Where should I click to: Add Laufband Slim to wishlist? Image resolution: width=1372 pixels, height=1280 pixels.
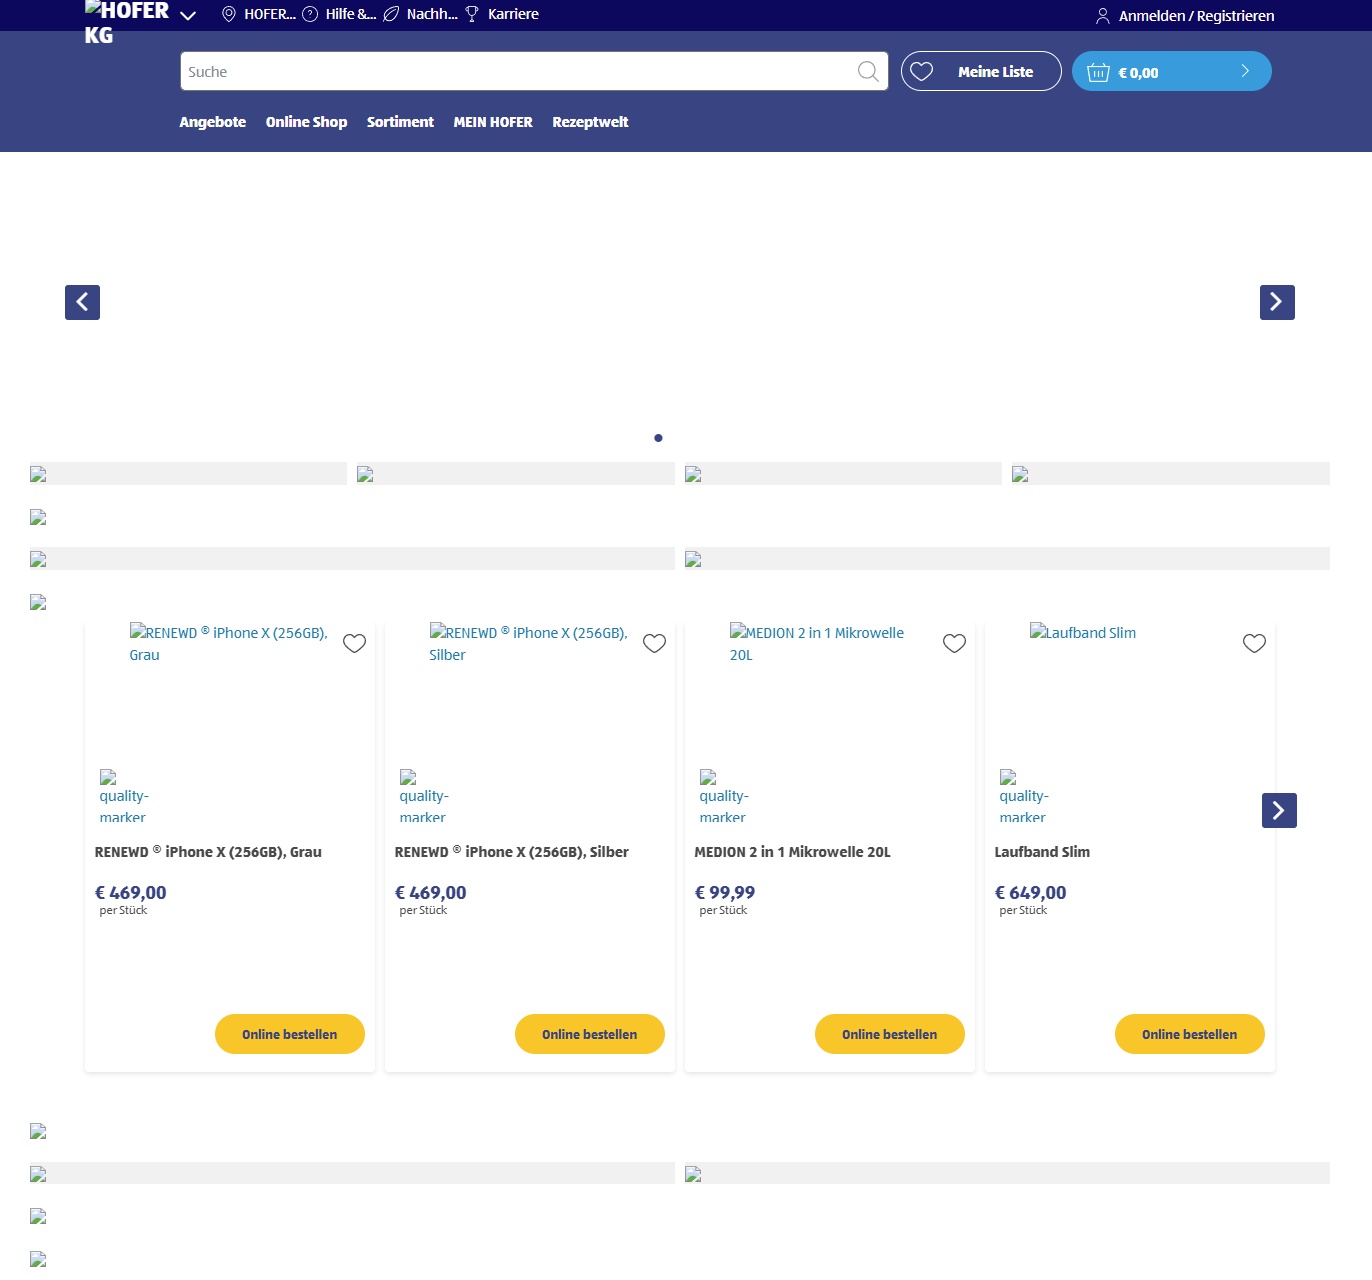click(1254, 643)
